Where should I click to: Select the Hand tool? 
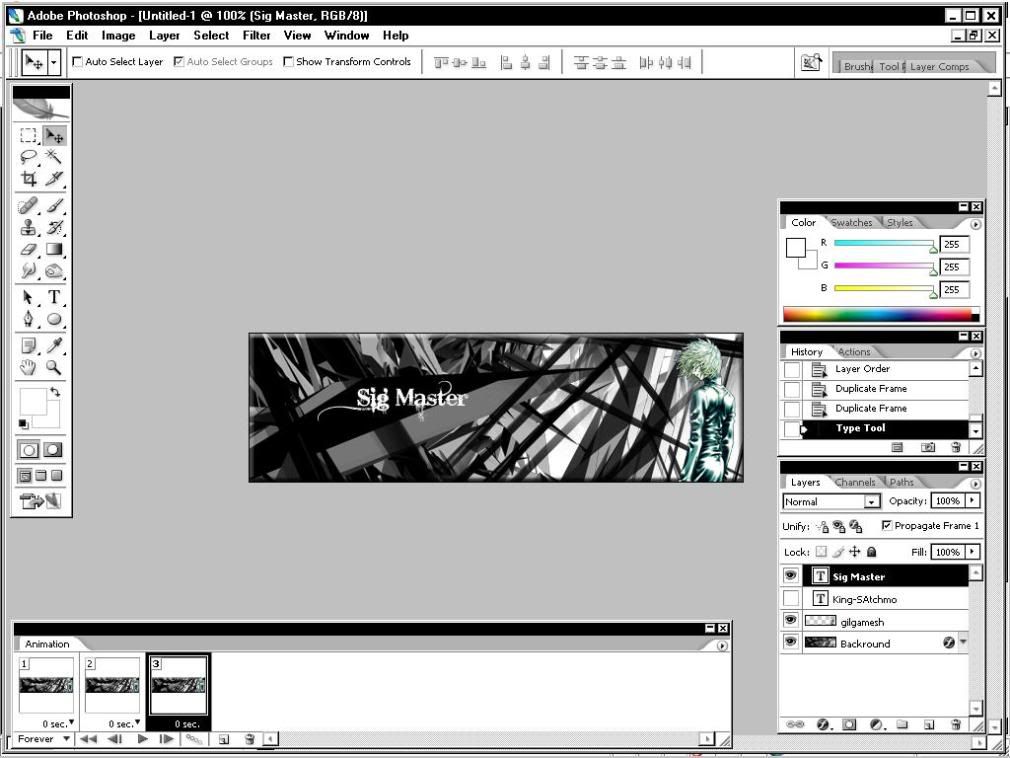(x=28, y=368)
